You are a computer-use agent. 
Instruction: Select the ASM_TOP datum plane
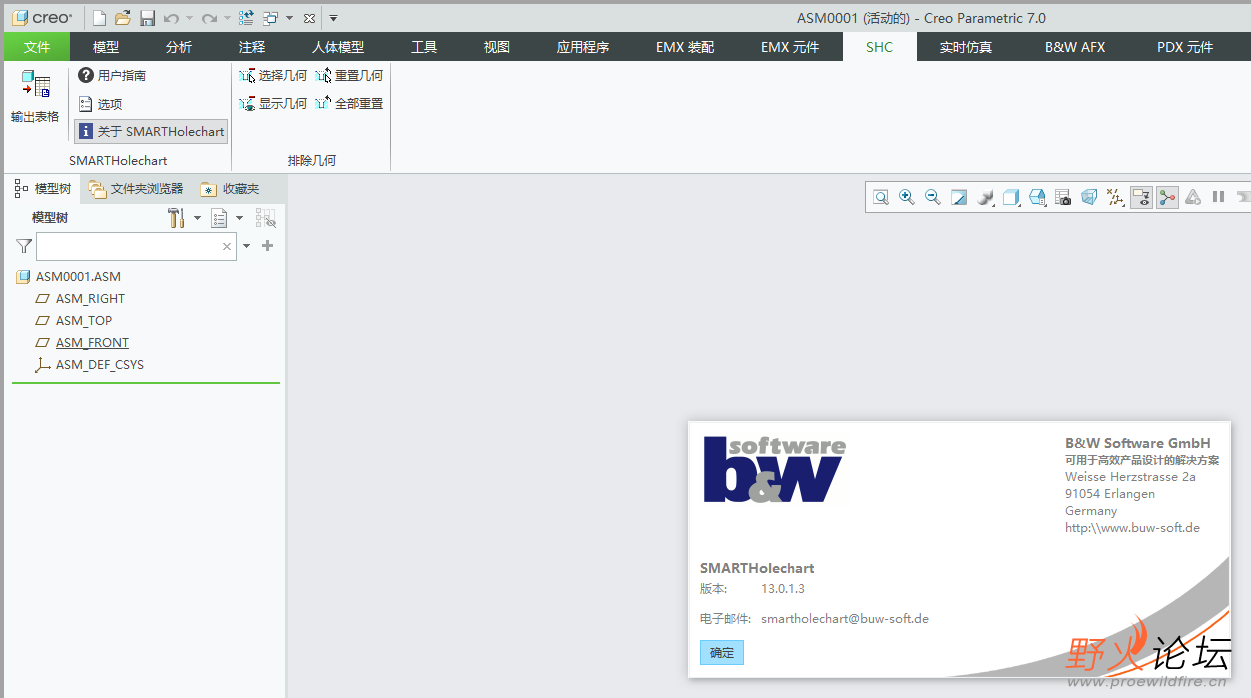[84, 321]
